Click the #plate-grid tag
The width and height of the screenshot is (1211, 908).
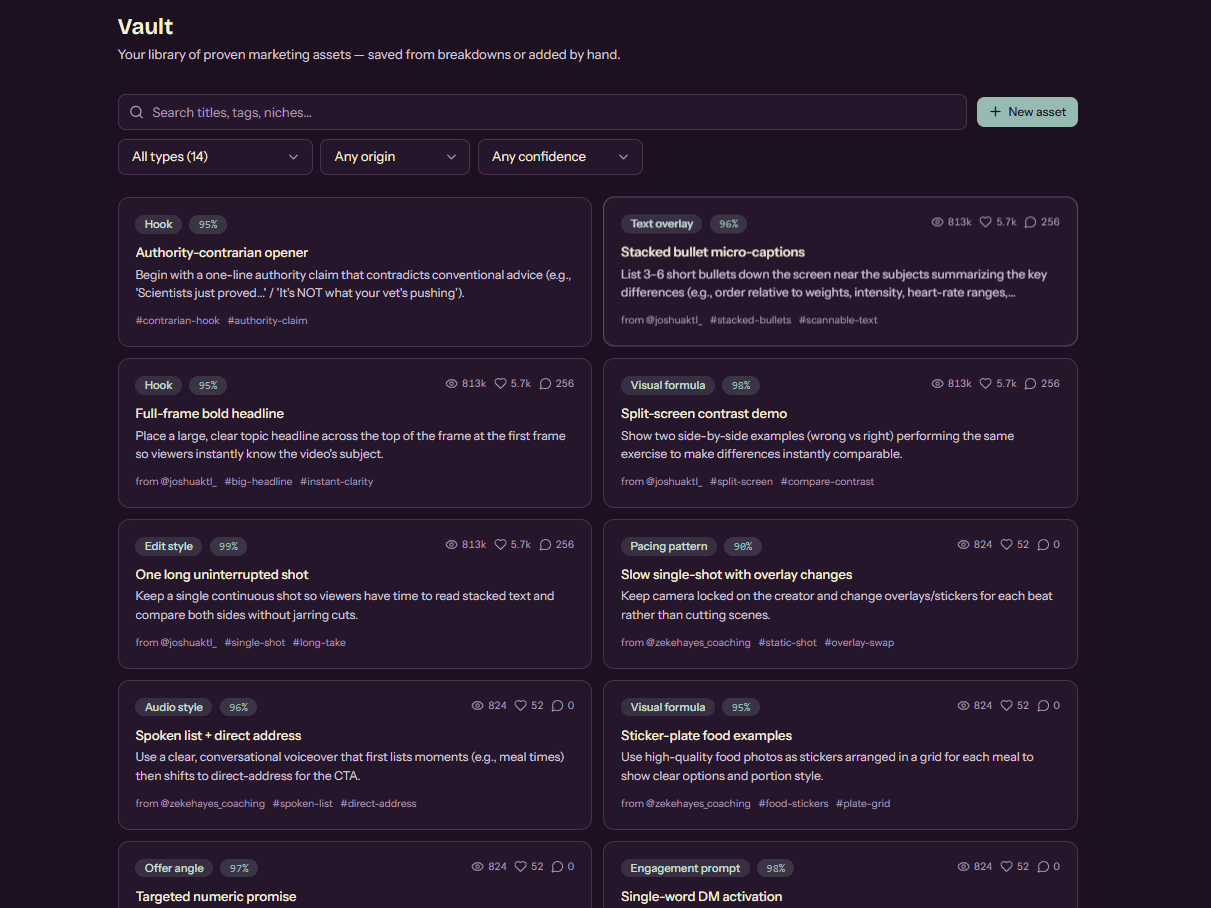[x=863, y=804]
